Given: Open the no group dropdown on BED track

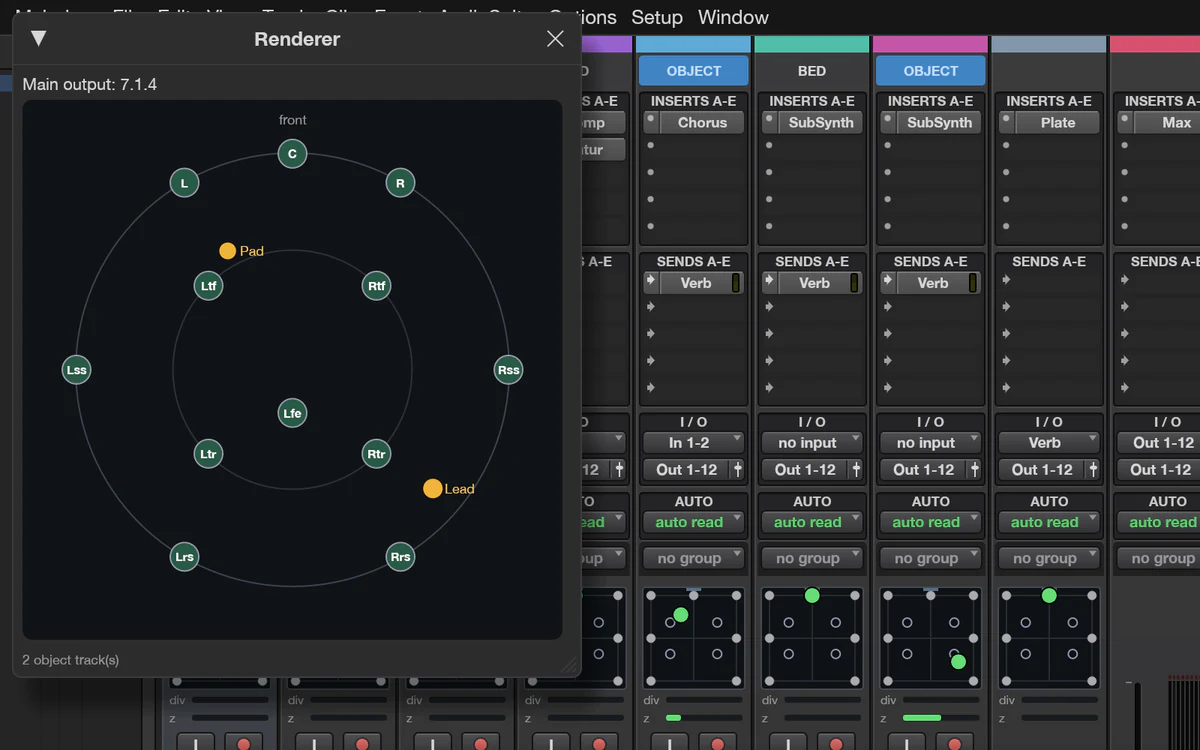Looking at the screenshot, I should pyautogui.click(x=812, y=558).
